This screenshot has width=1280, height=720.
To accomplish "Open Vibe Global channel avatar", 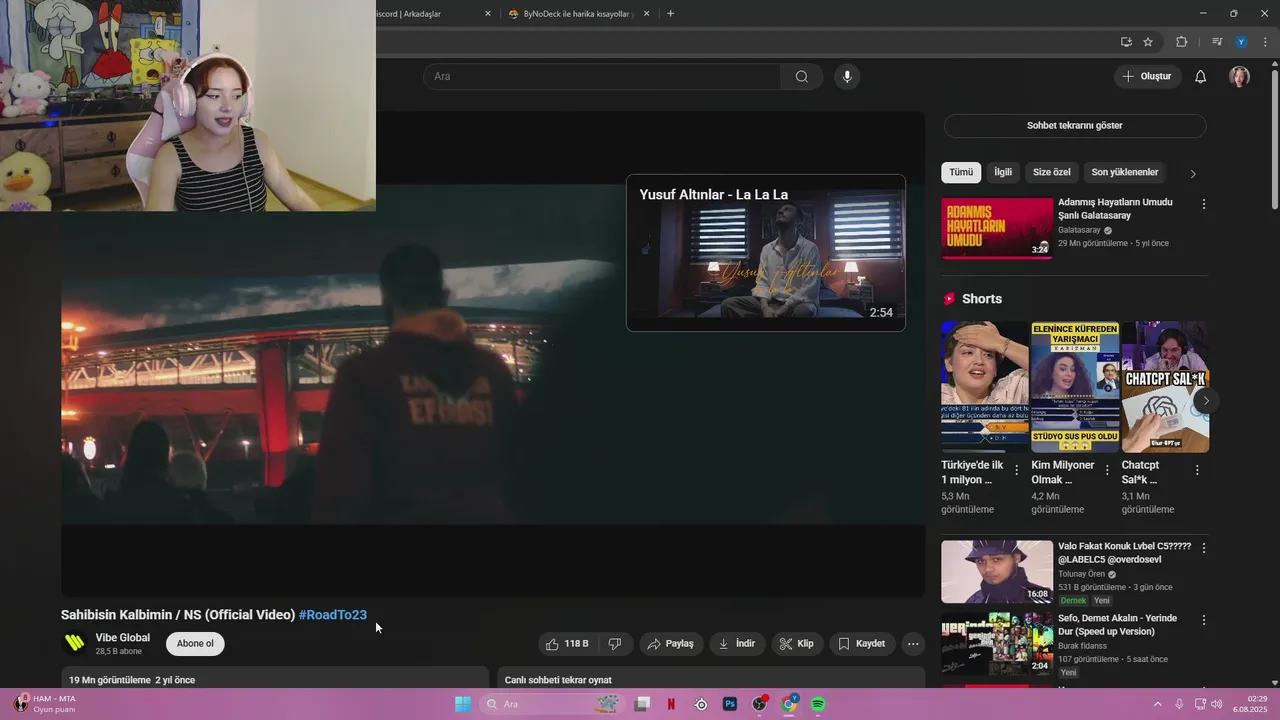I will coord(75,643).
